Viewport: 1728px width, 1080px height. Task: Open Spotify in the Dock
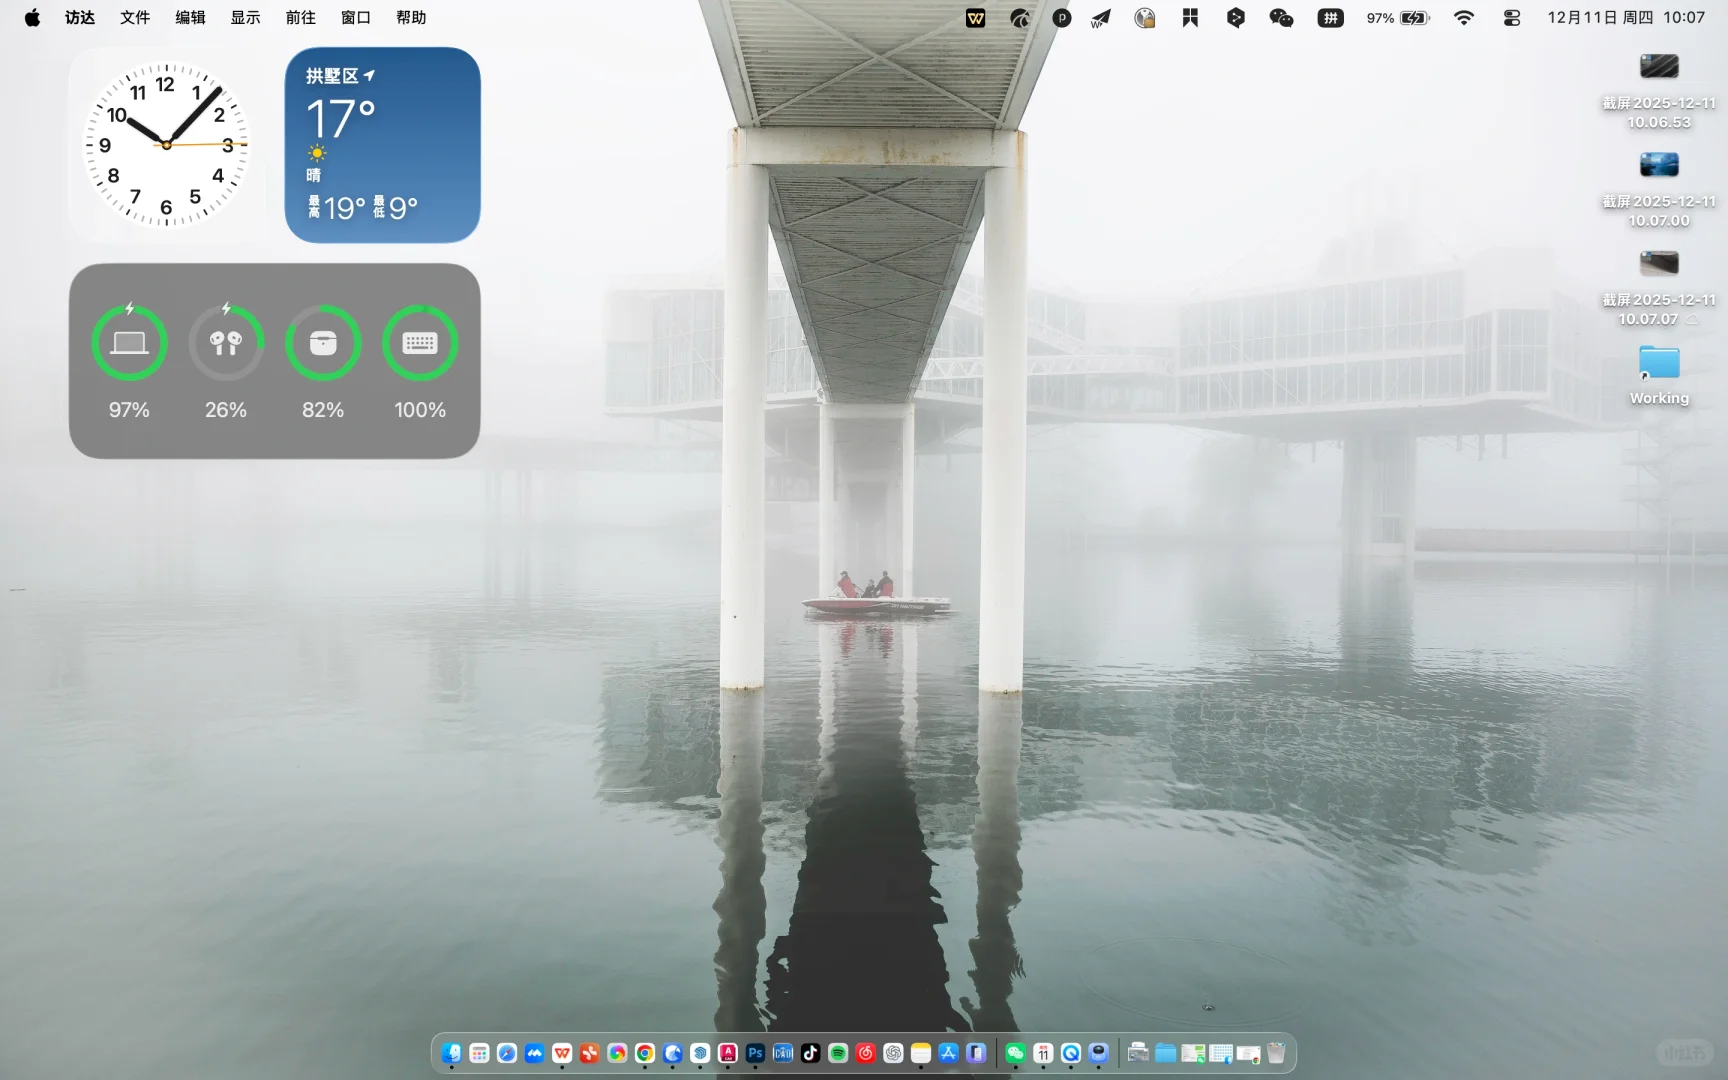coord(837,1052)
